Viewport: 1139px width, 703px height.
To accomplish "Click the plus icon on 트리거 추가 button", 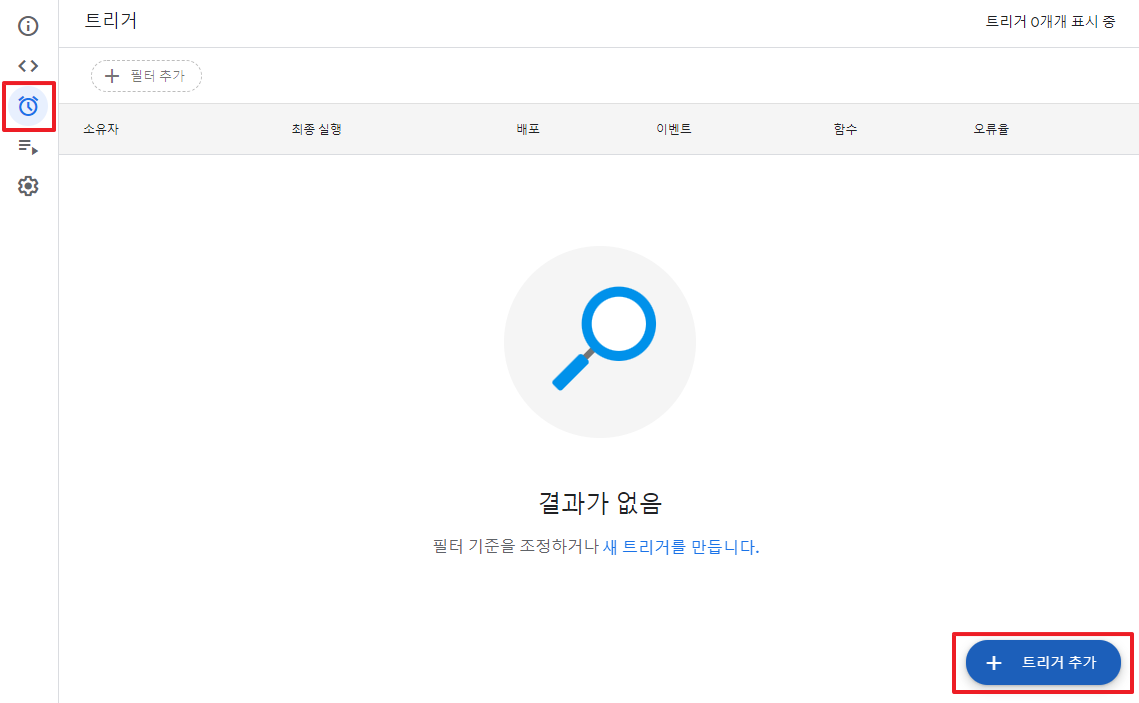I will click(x=994, y=662).
